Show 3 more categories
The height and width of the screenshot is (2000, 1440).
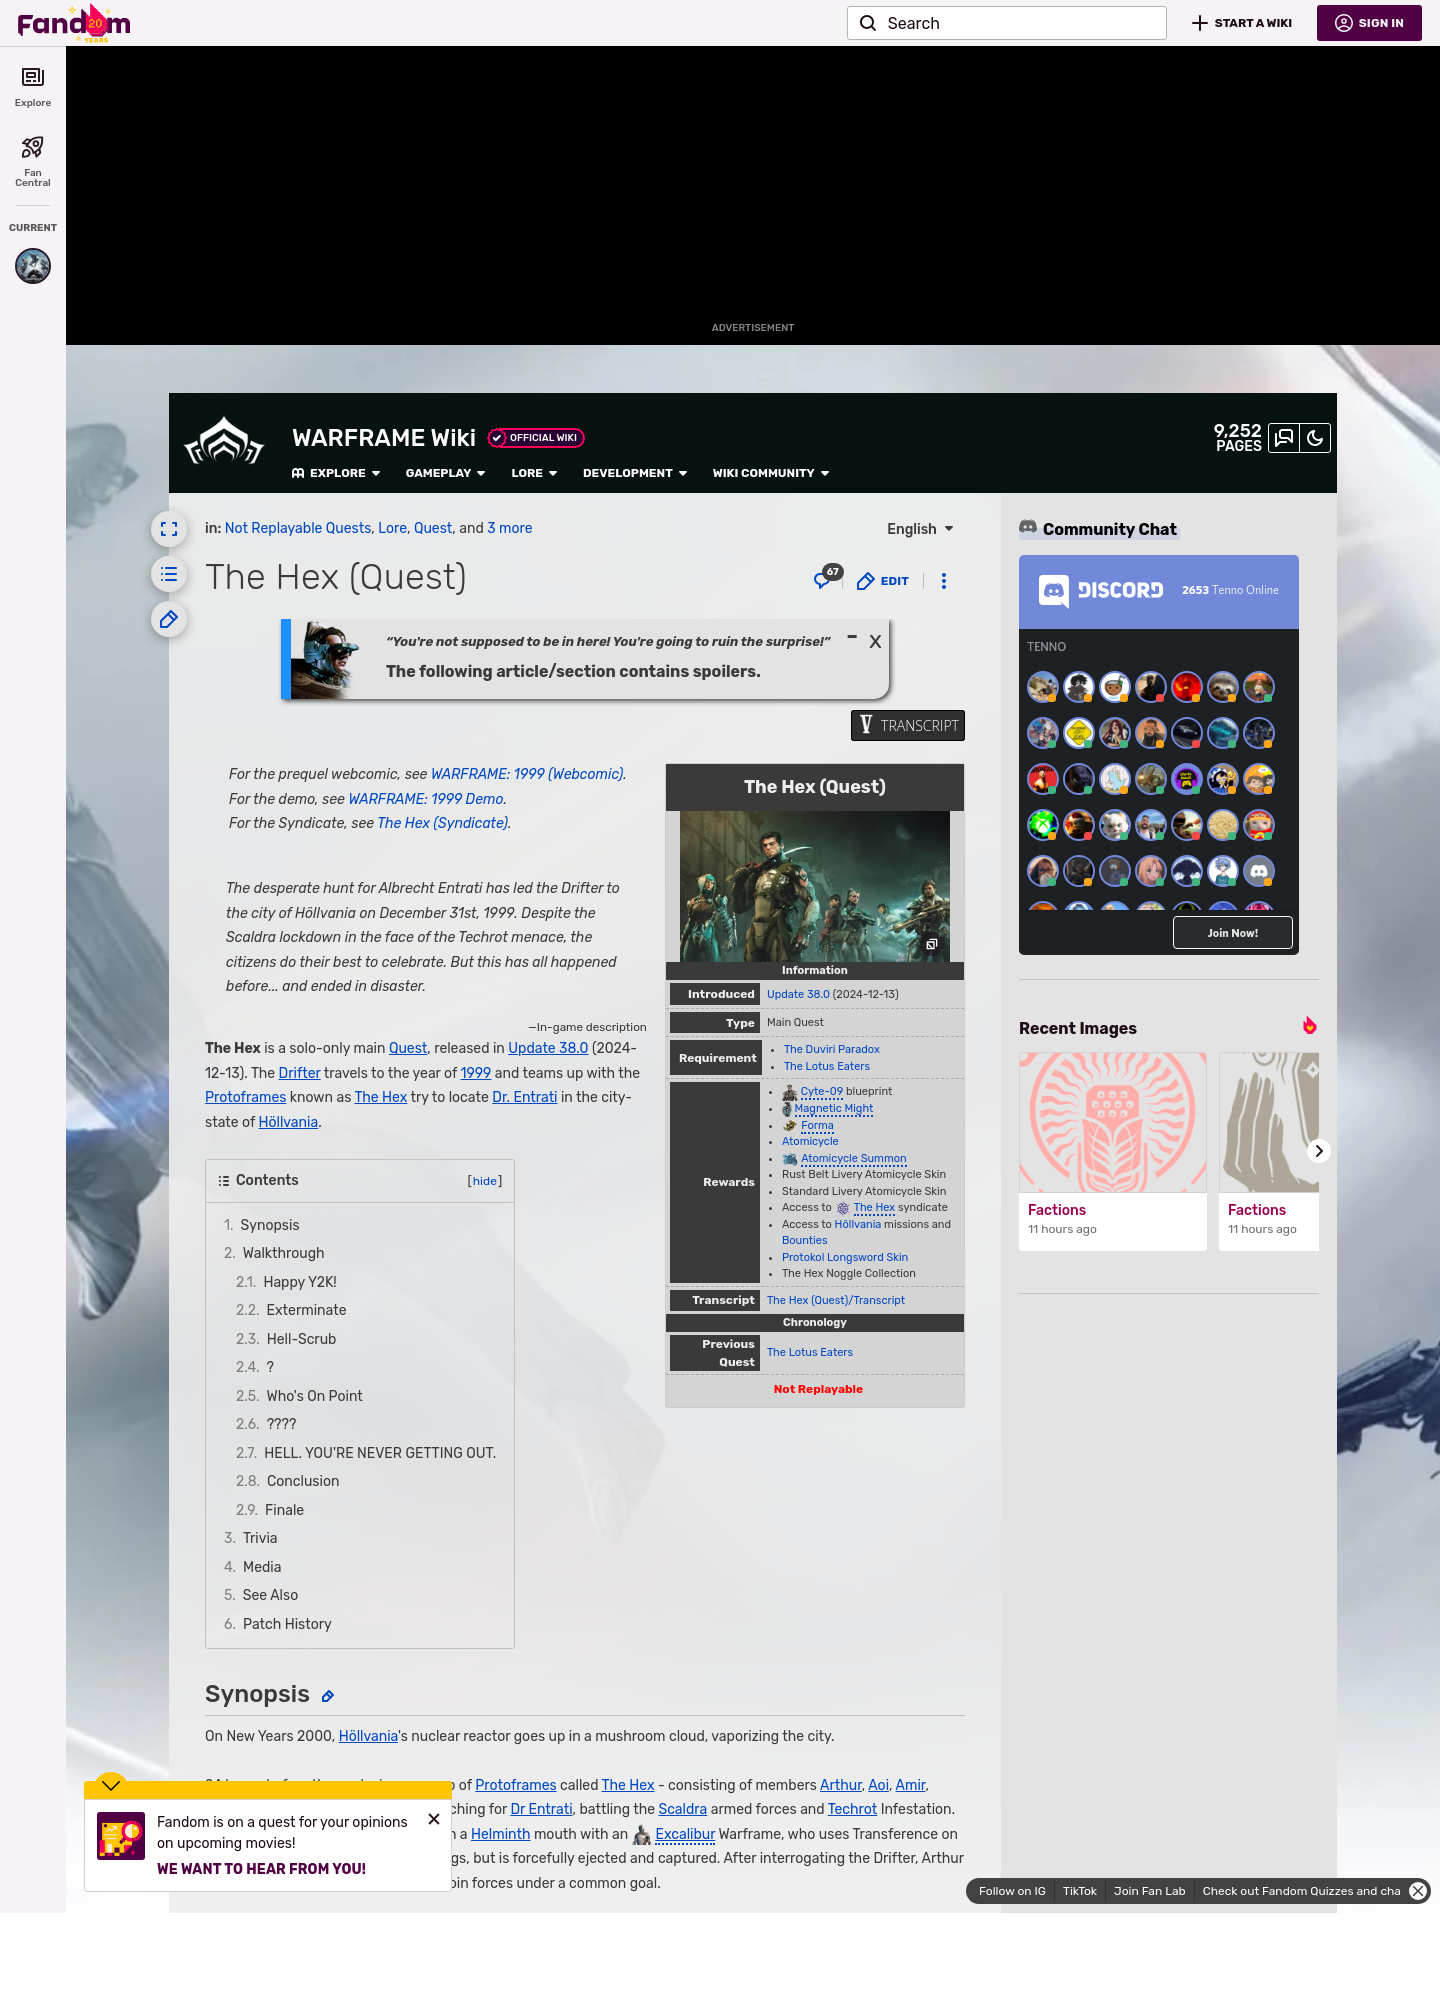point(510,528)
